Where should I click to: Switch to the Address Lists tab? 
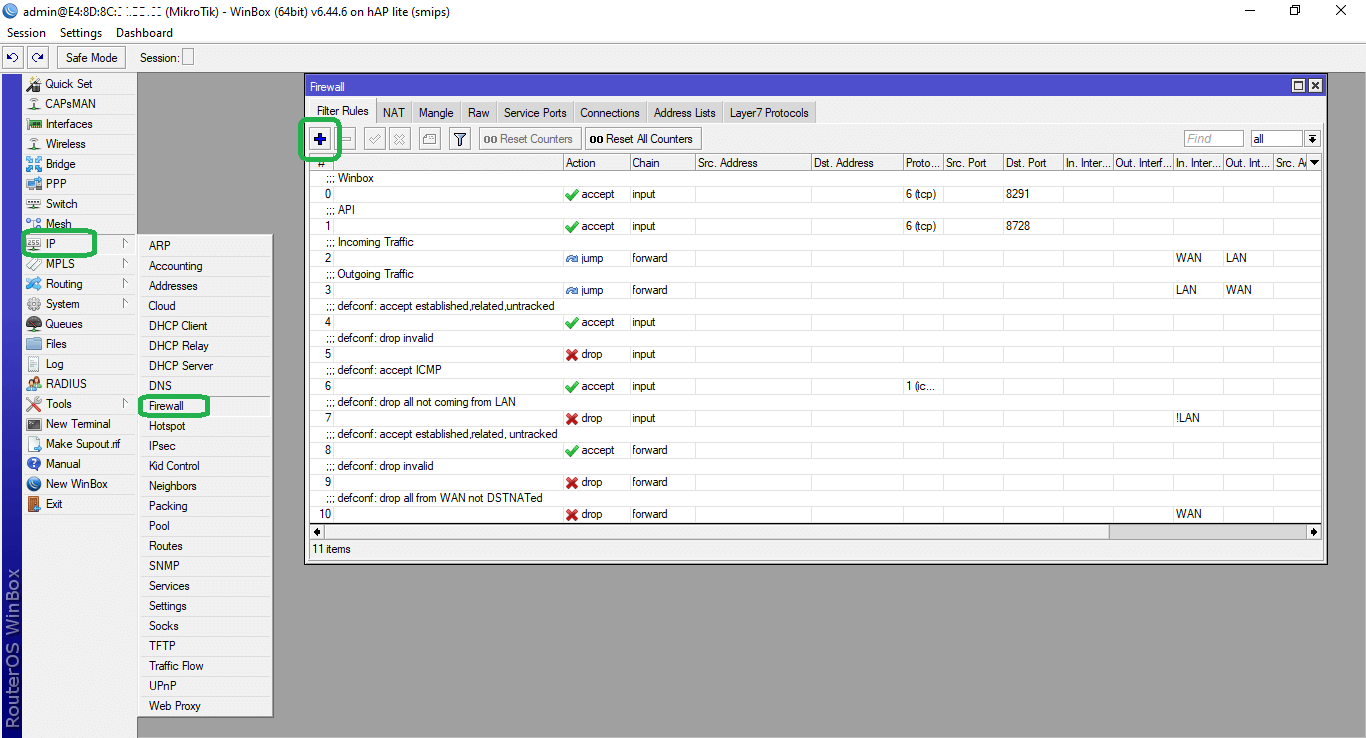(x=685, y=113)
